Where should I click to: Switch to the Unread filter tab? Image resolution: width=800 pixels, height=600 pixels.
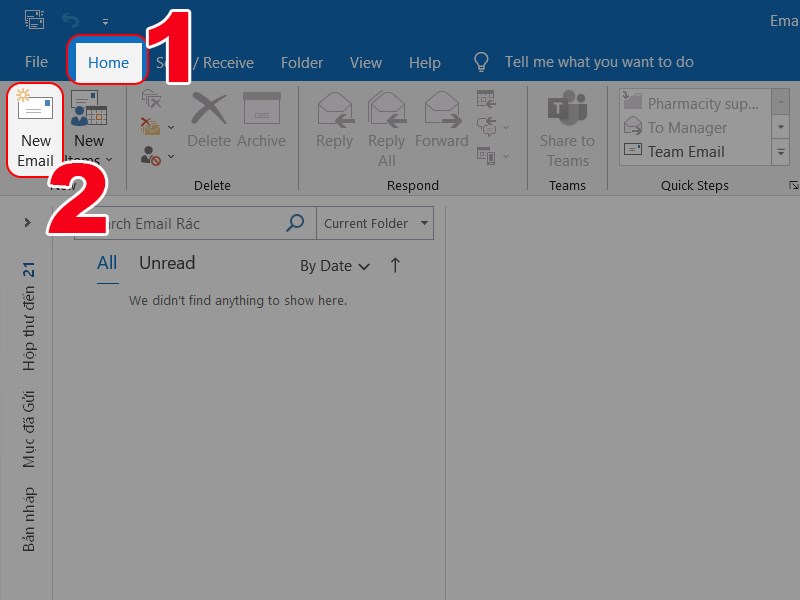(x=166, y=263)
